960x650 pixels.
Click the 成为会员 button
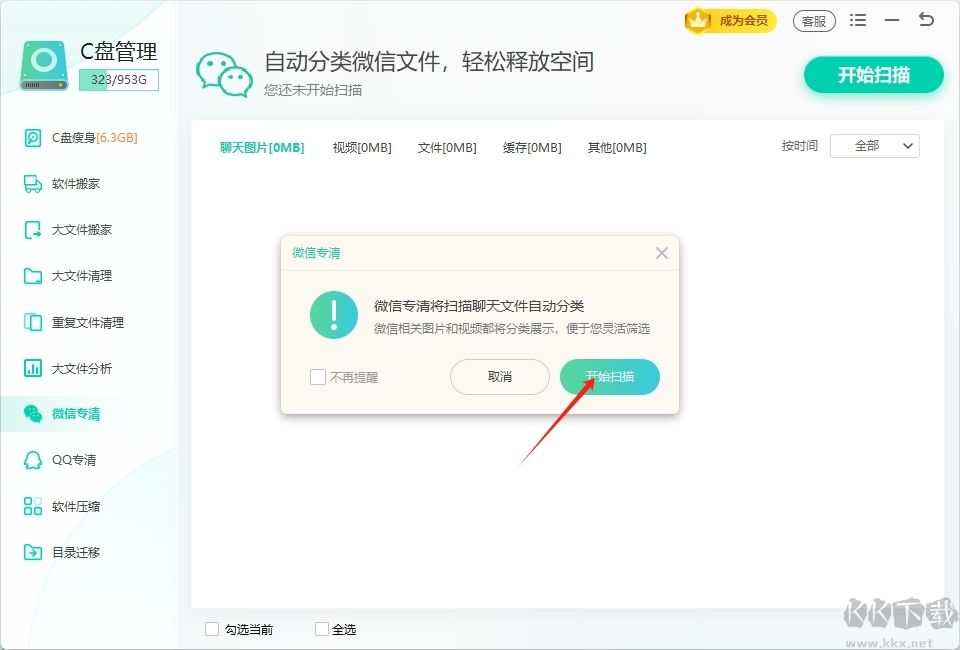point(730,21)
